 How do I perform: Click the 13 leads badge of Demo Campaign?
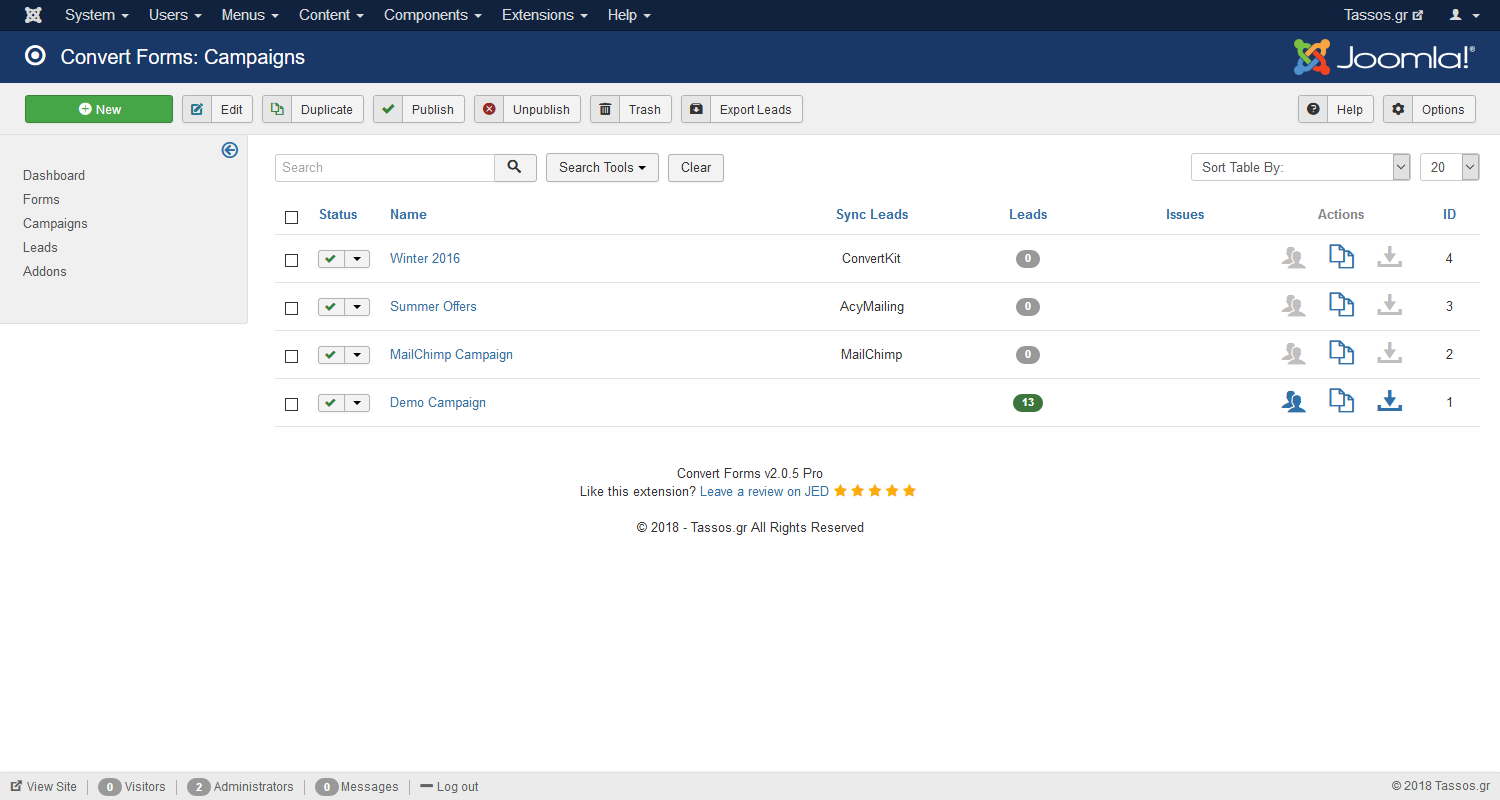pos(1028,403)
